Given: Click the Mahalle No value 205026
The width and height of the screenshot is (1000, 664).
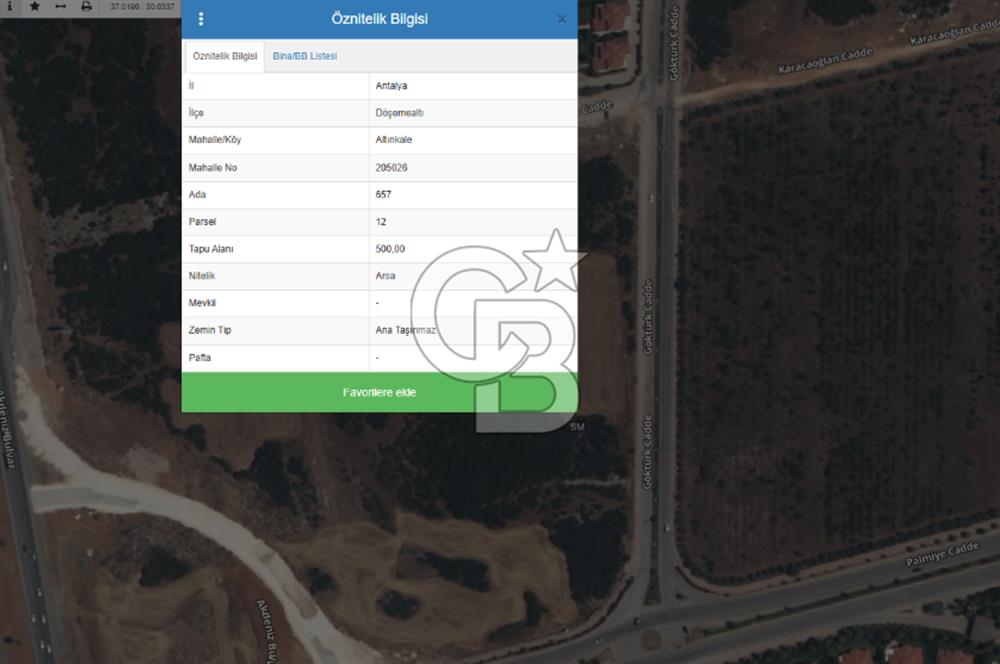Looking at the screenshot, I should (391, 168).
